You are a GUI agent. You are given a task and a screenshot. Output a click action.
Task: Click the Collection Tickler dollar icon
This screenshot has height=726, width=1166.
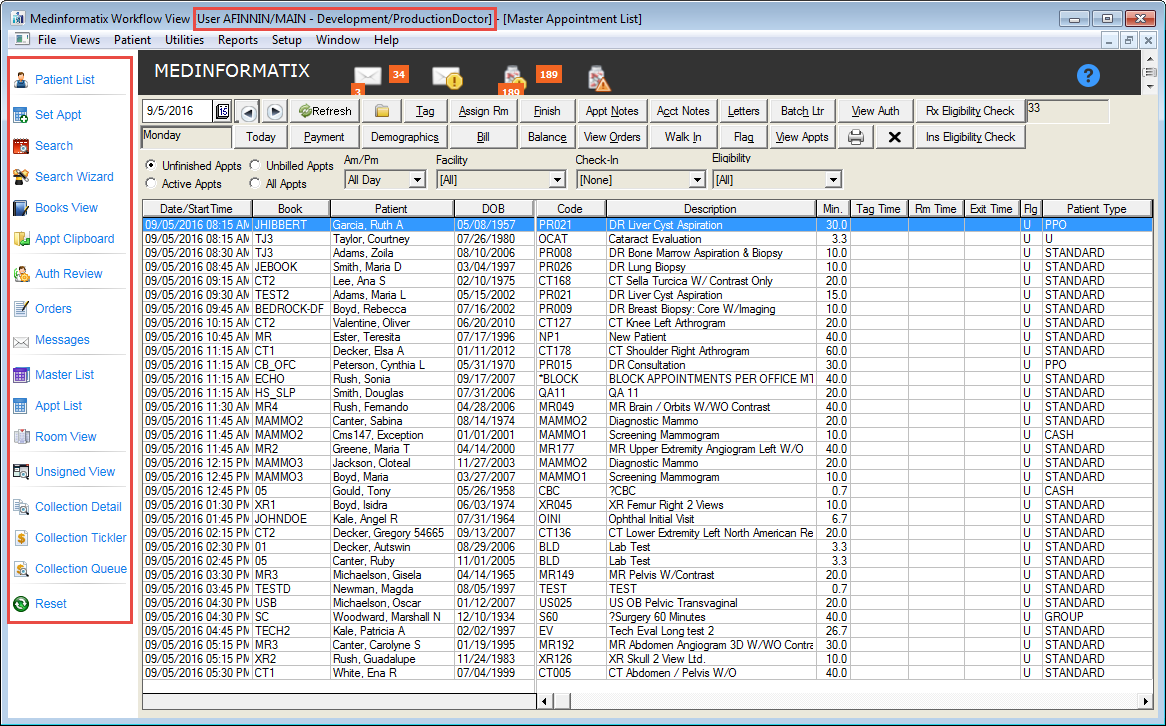click(21, 538)
